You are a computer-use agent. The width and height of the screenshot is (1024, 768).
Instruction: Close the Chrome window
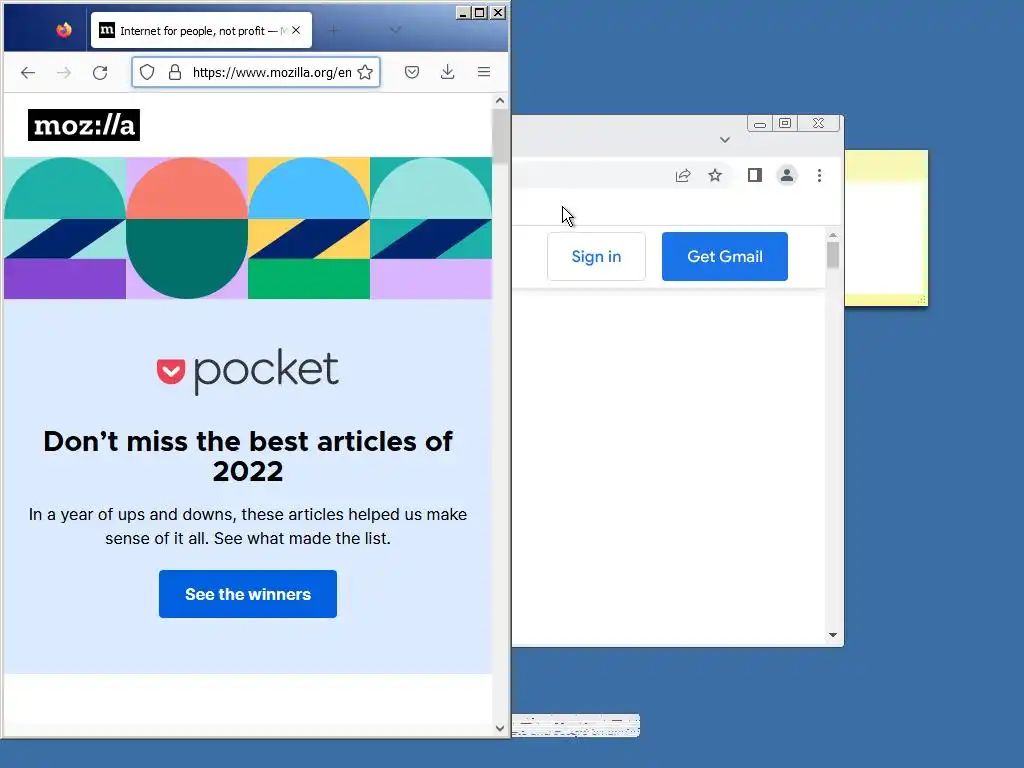point(818,123)
